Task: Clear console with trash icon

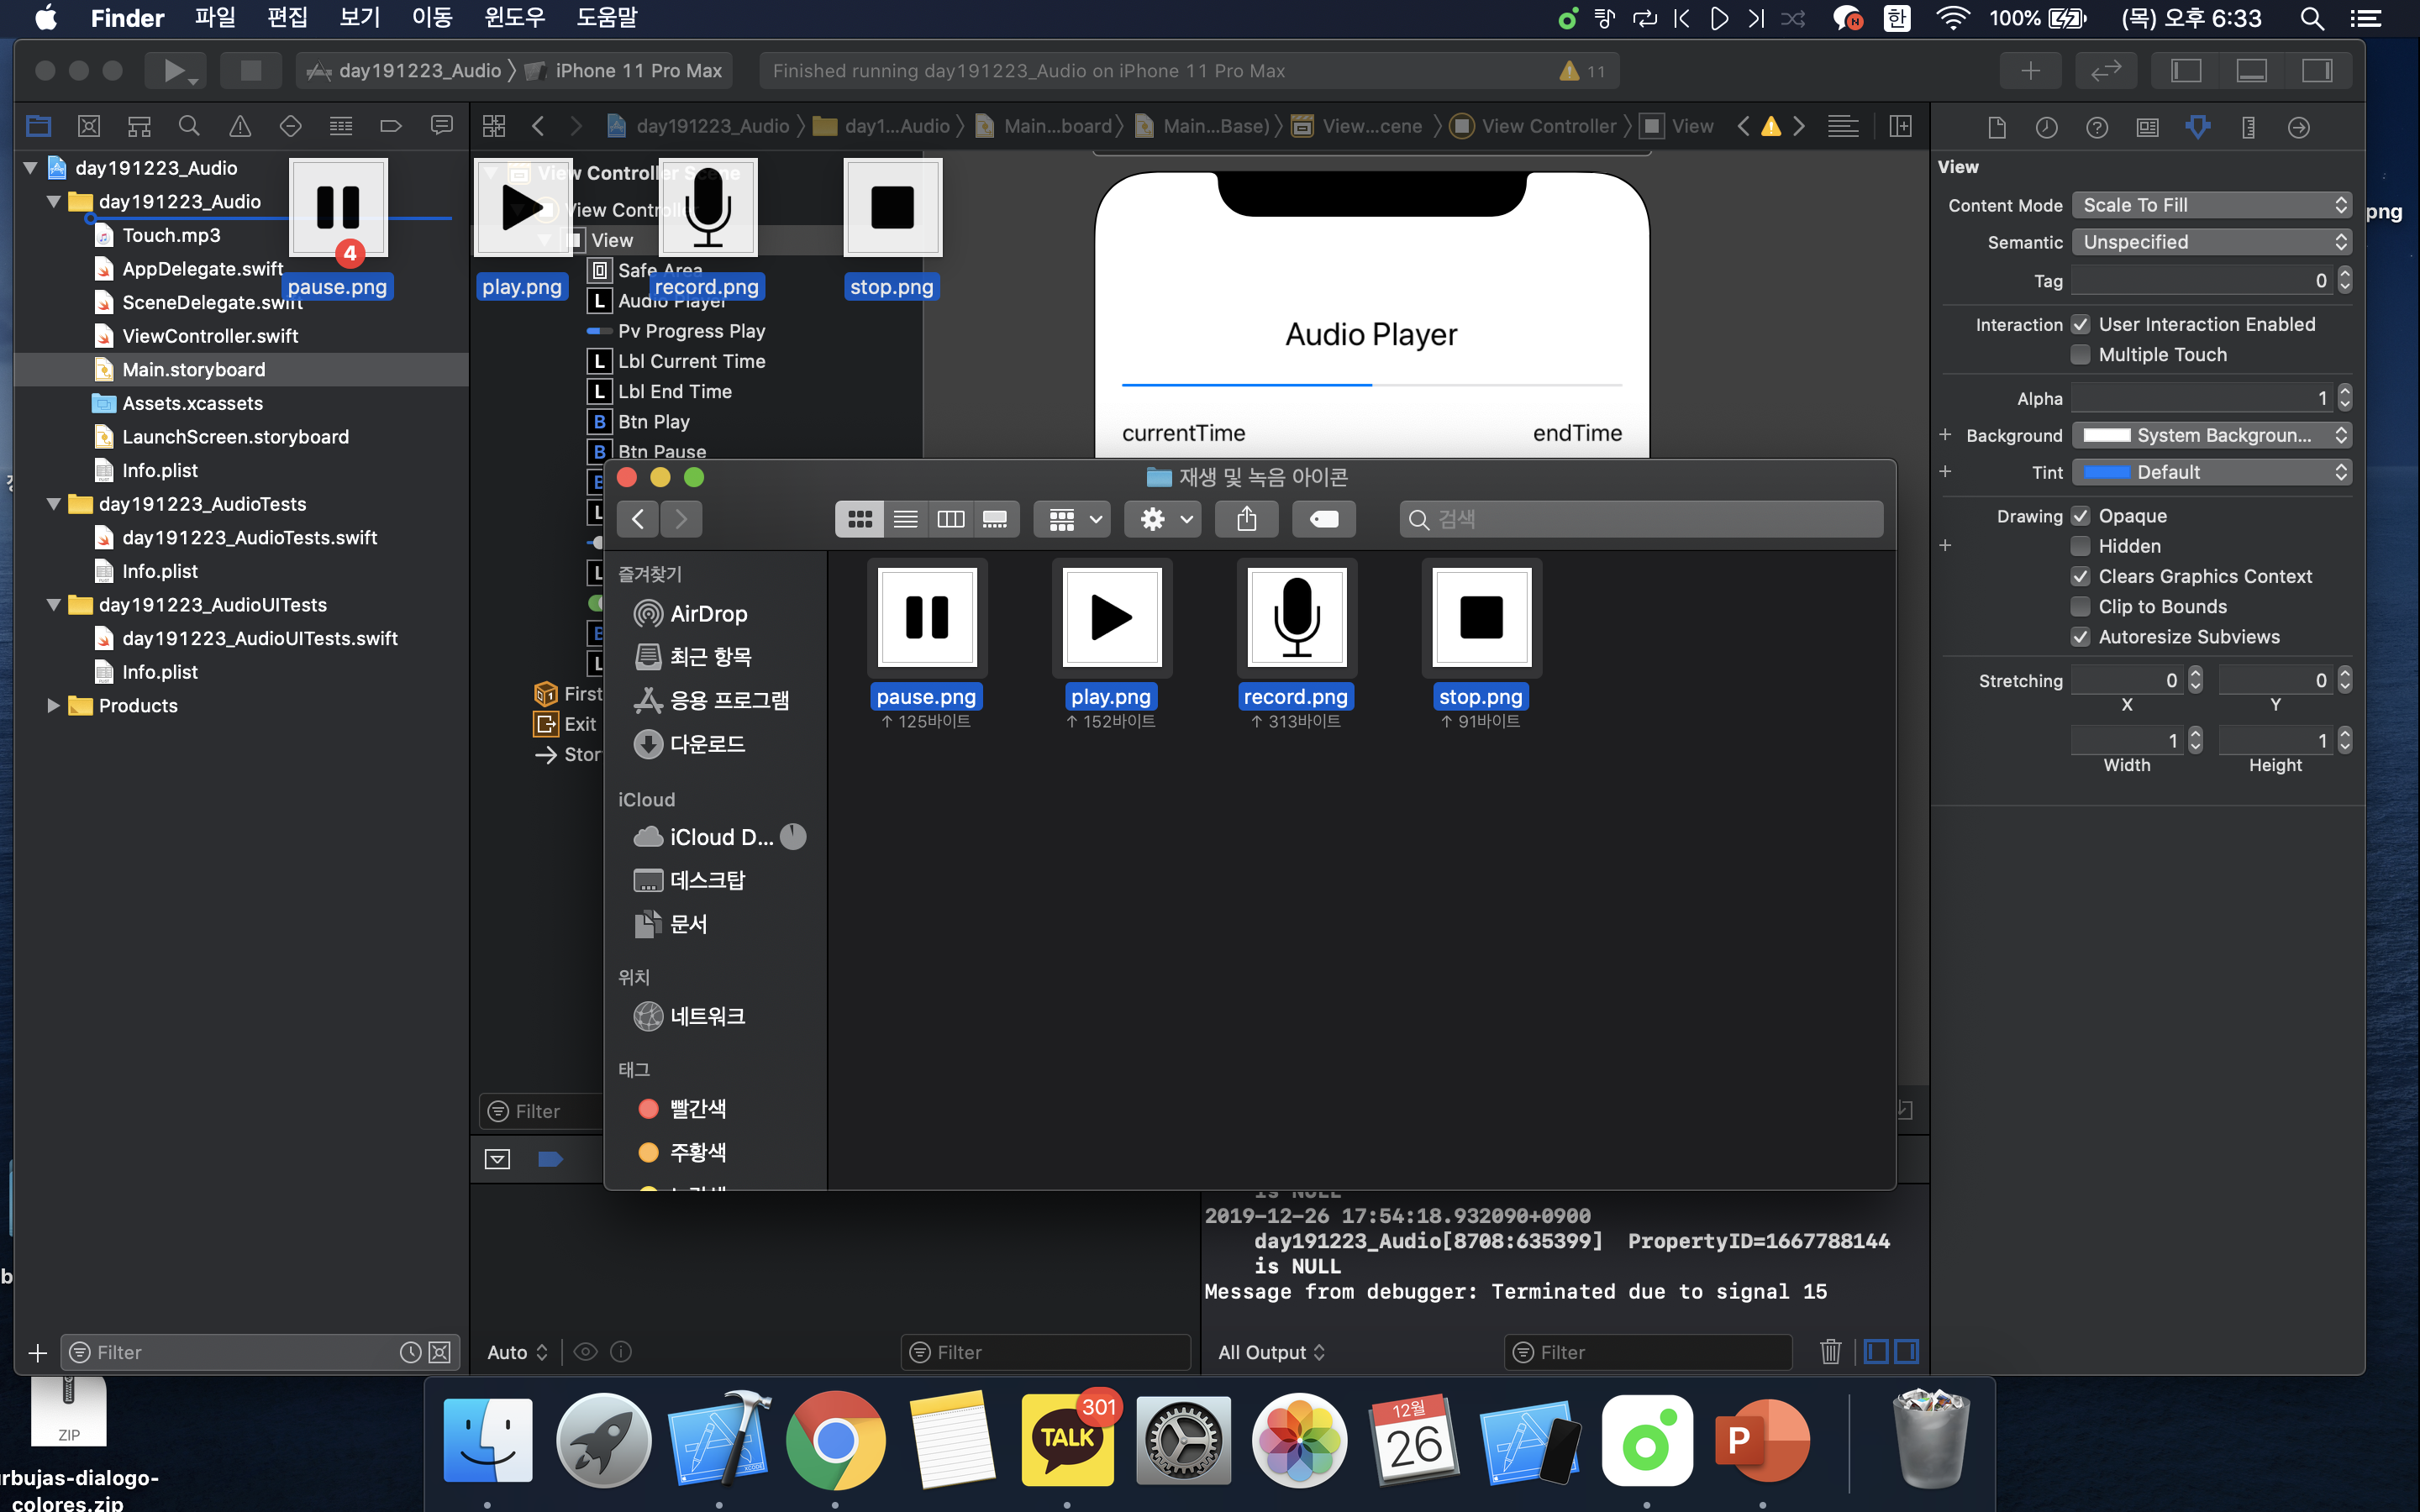Action: click(1830, 1352)
